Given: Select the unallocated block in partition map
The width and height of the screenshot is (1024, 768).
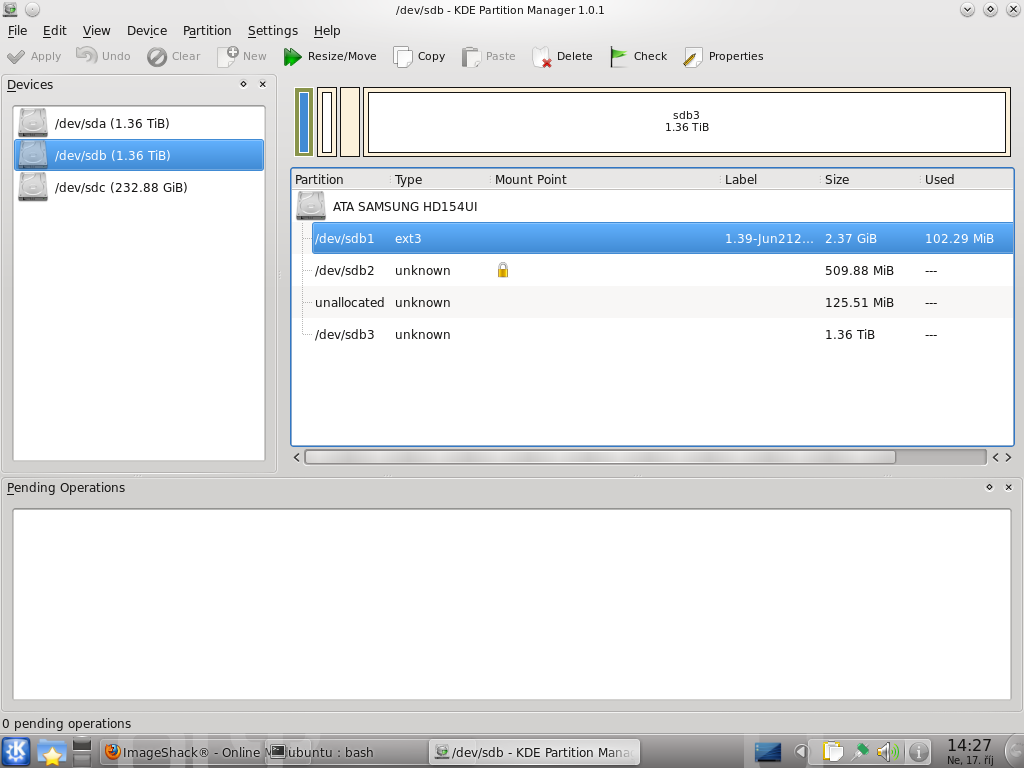Looking at the screenshot, I should 350,122.
